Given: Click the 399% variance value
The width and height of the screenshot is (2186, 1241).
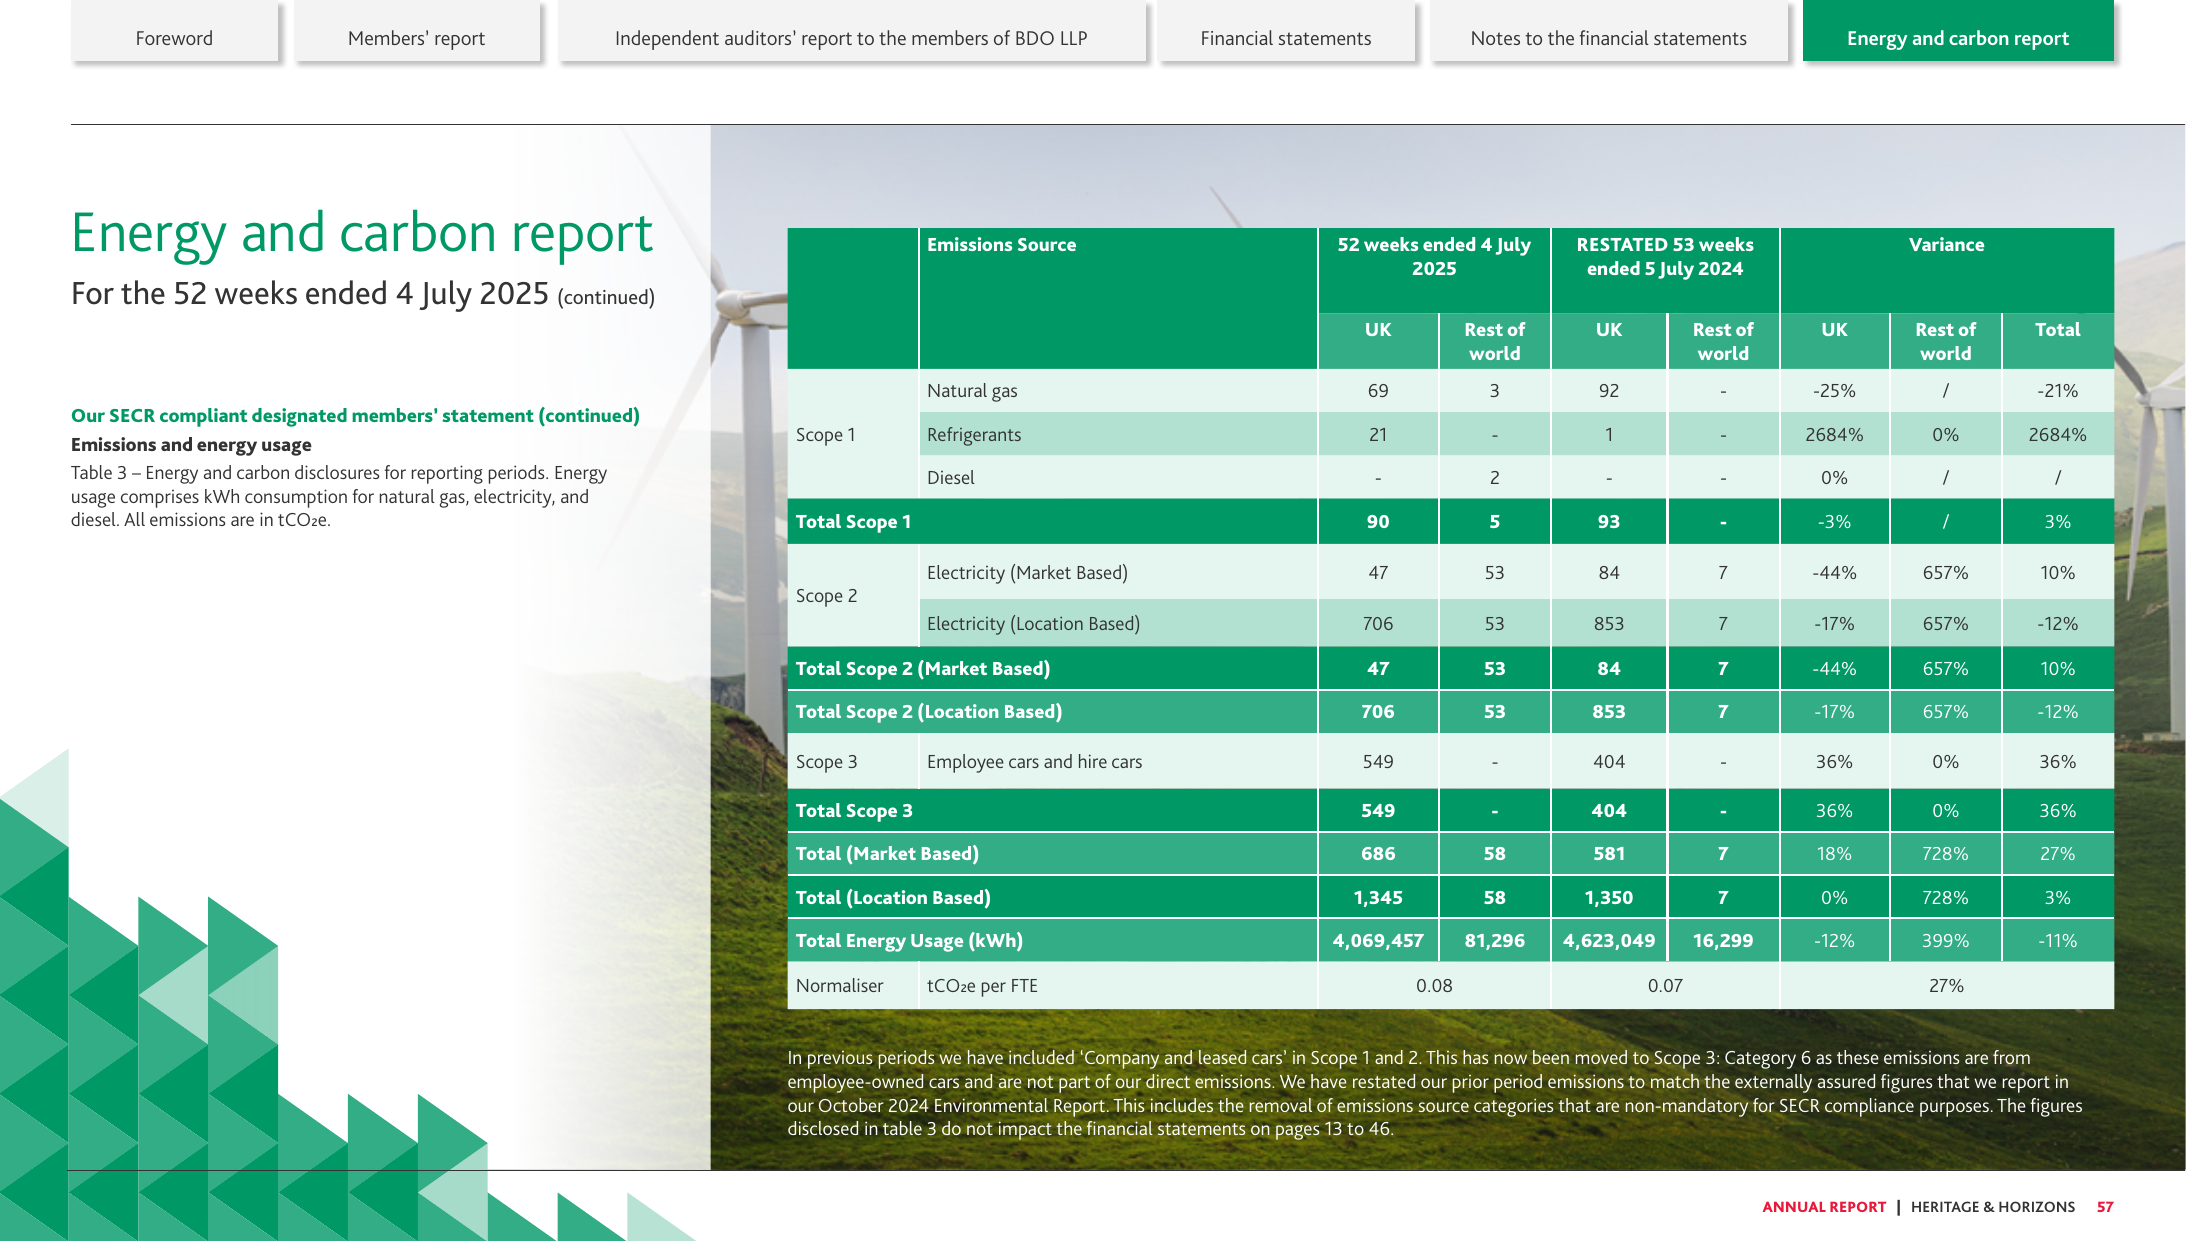Looking at the screenshot, I should (1945, 940).
